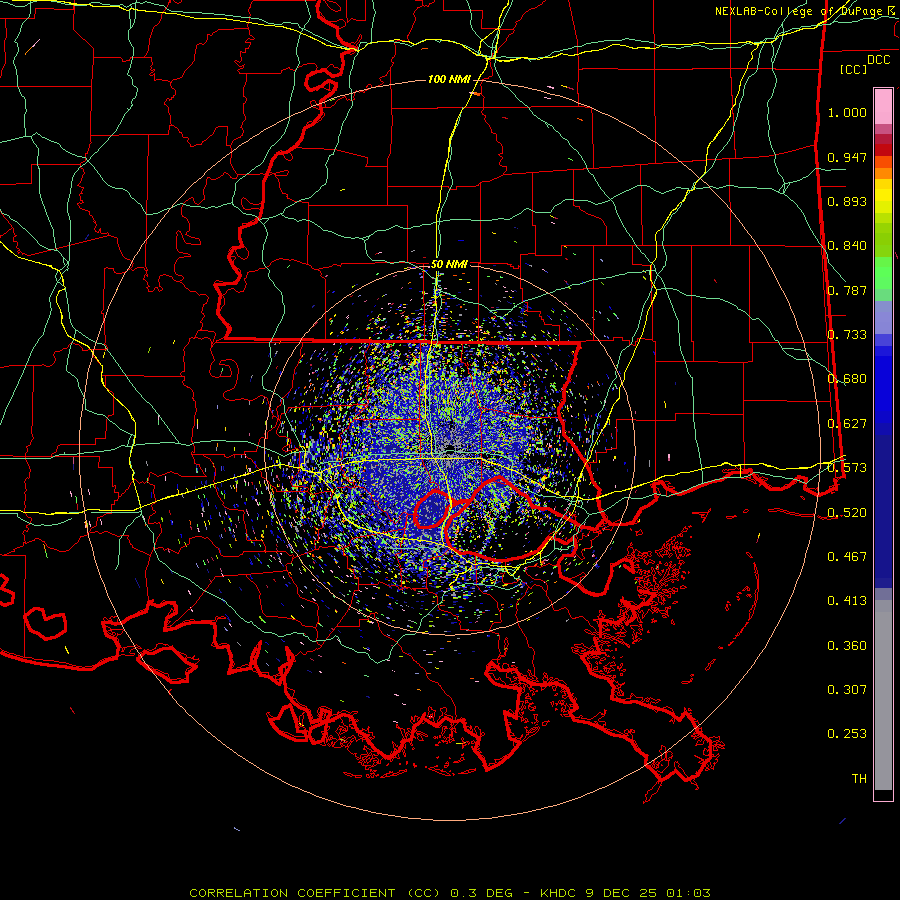The height and width of the screenshot is (900, 900).
Task: Select the 0.467 scale value
Action: (847, 557)
